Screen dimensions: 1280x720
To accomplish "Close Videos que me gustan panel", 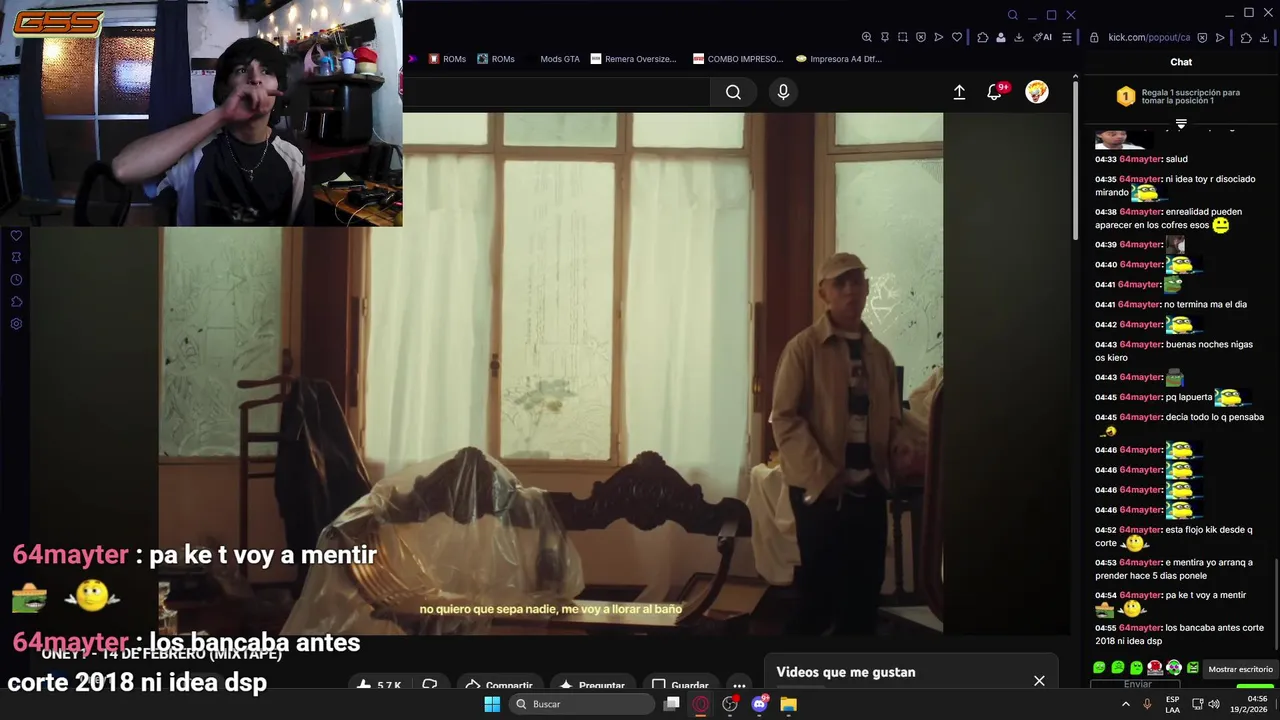I will [x=1039, y=681].
